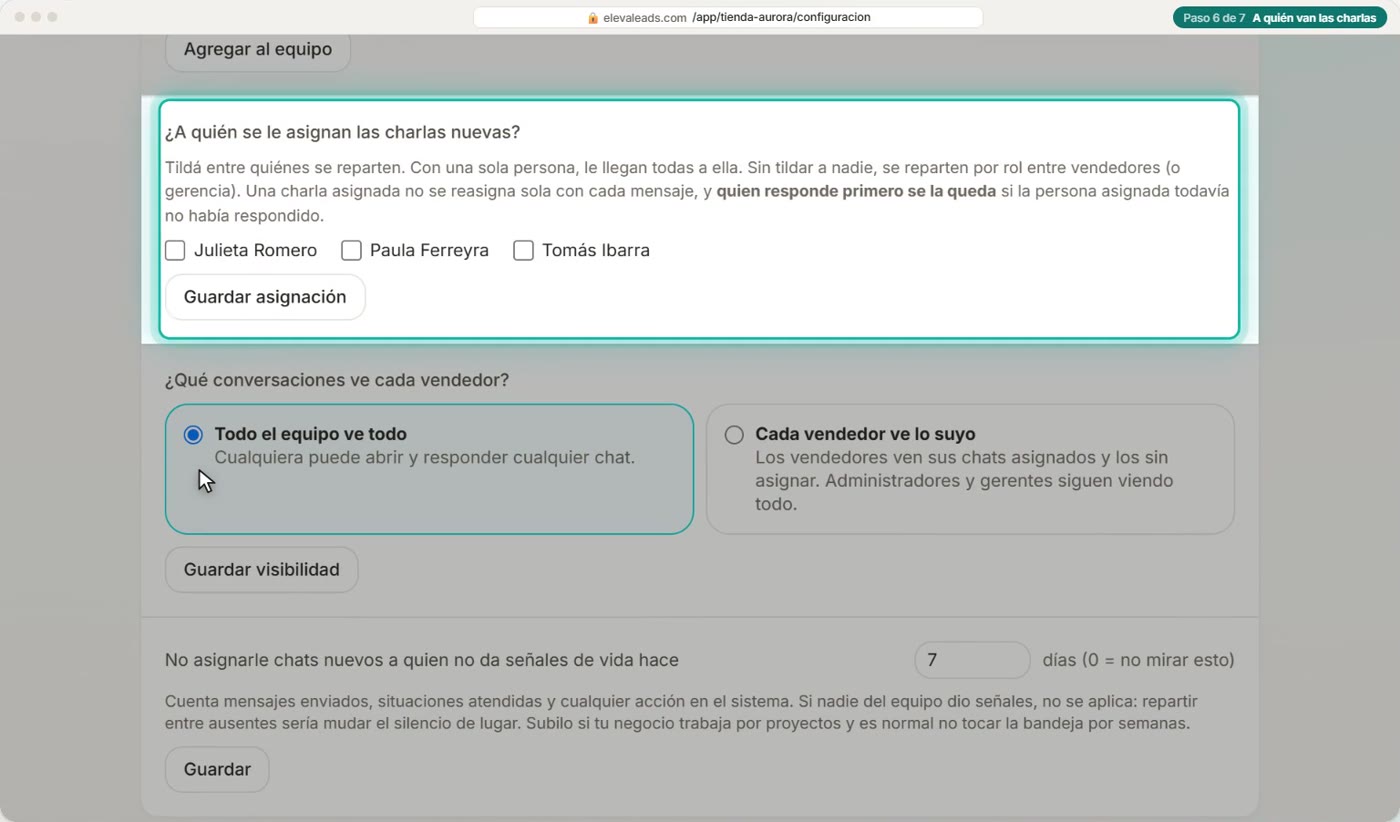The width and height of the screenshot is (1400, 822).
Task: Select the 'Todo el equipo ve todo' radio
Action: click(x=193, y=434)
